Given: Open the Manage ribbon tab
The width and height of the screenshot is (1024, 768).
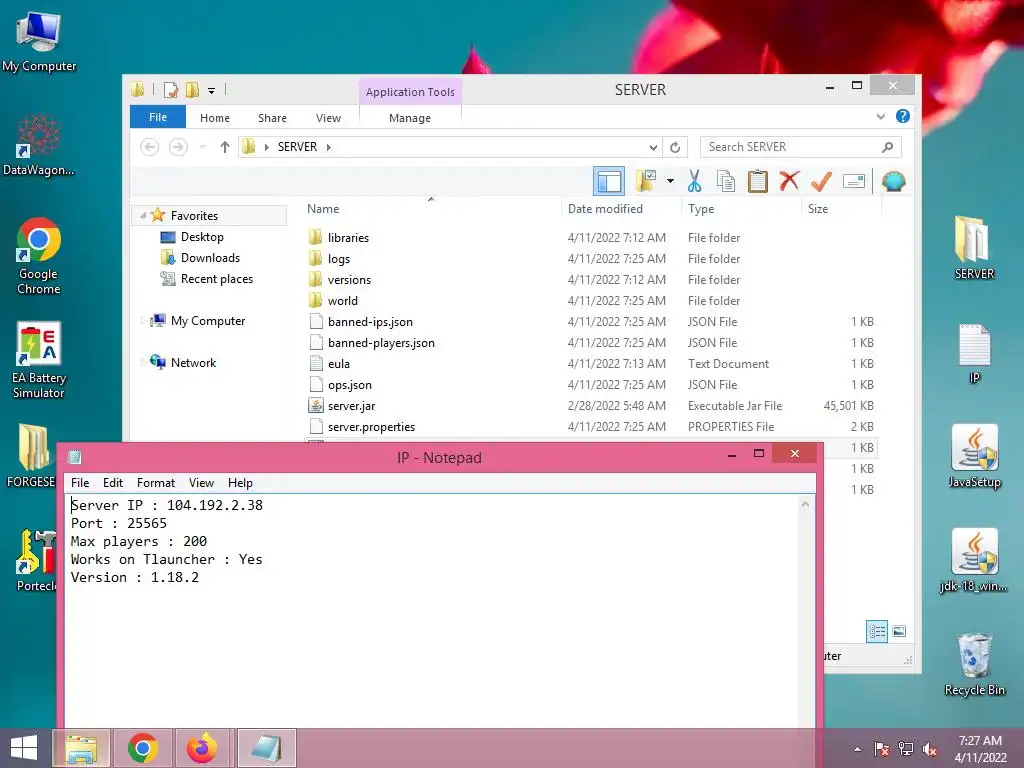Looking at the screenshot, I should (409, 118).
